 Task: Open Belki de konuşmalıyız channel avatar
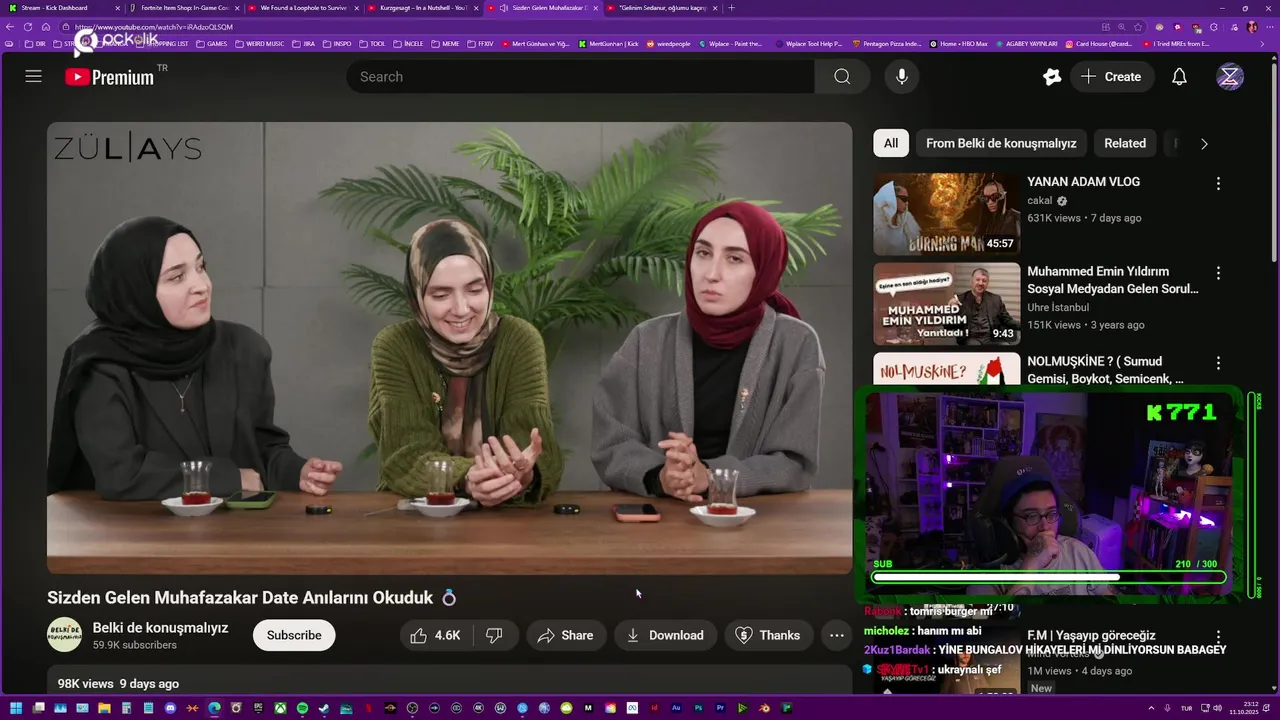tap(64, 635)
